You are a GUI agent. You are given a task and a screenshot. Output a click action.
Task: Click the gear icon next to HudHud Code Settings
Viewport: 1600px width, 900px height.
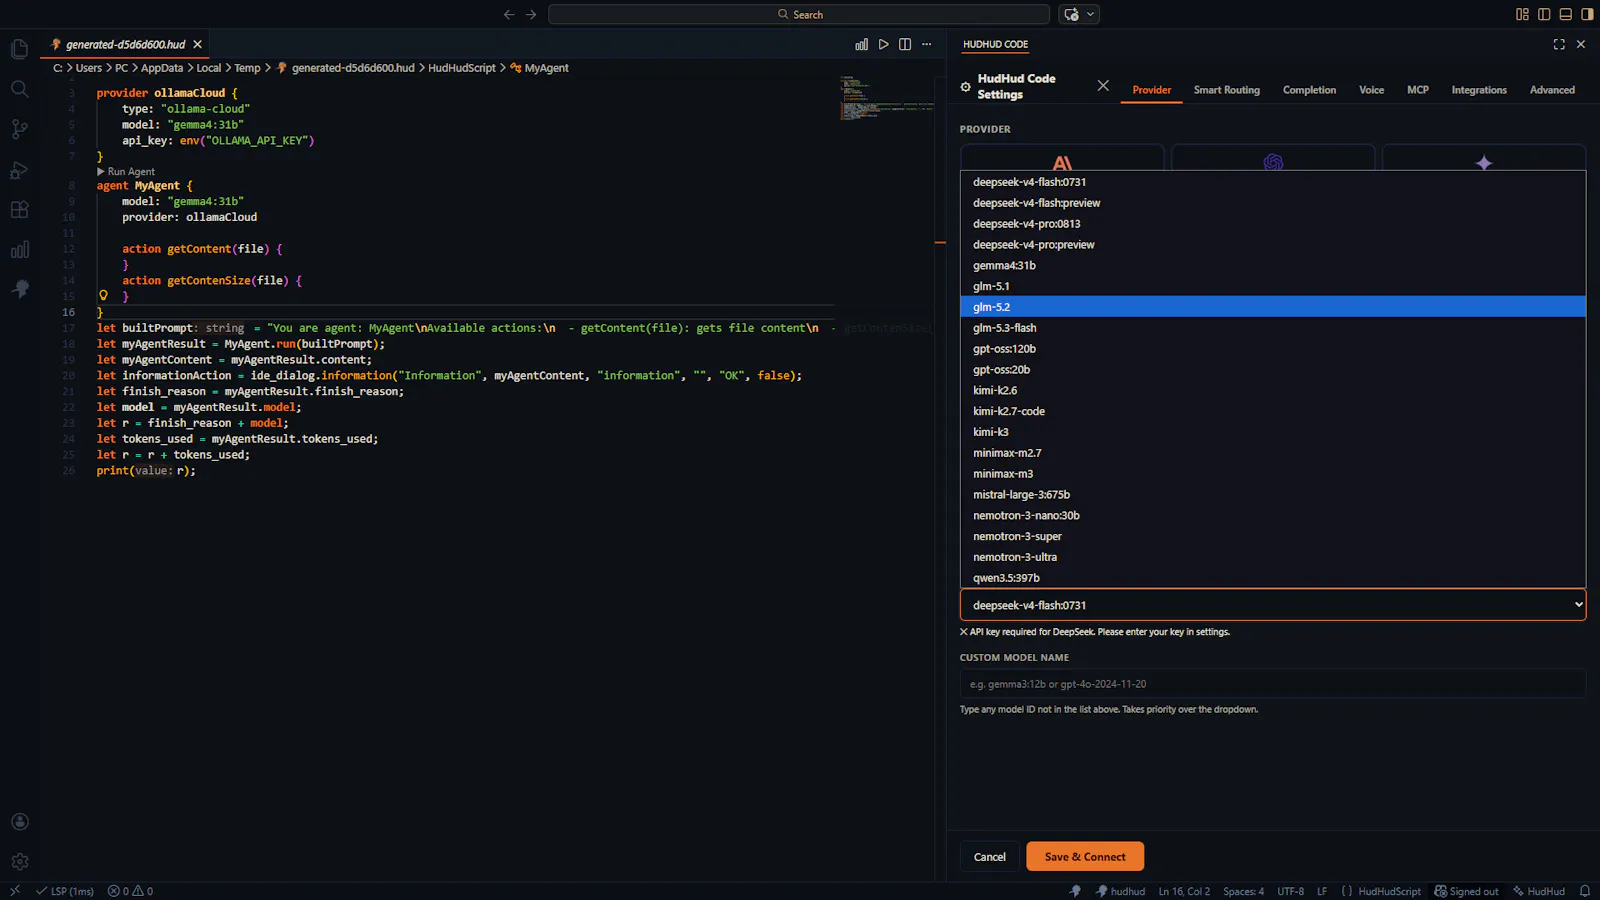tap(965, 87)
